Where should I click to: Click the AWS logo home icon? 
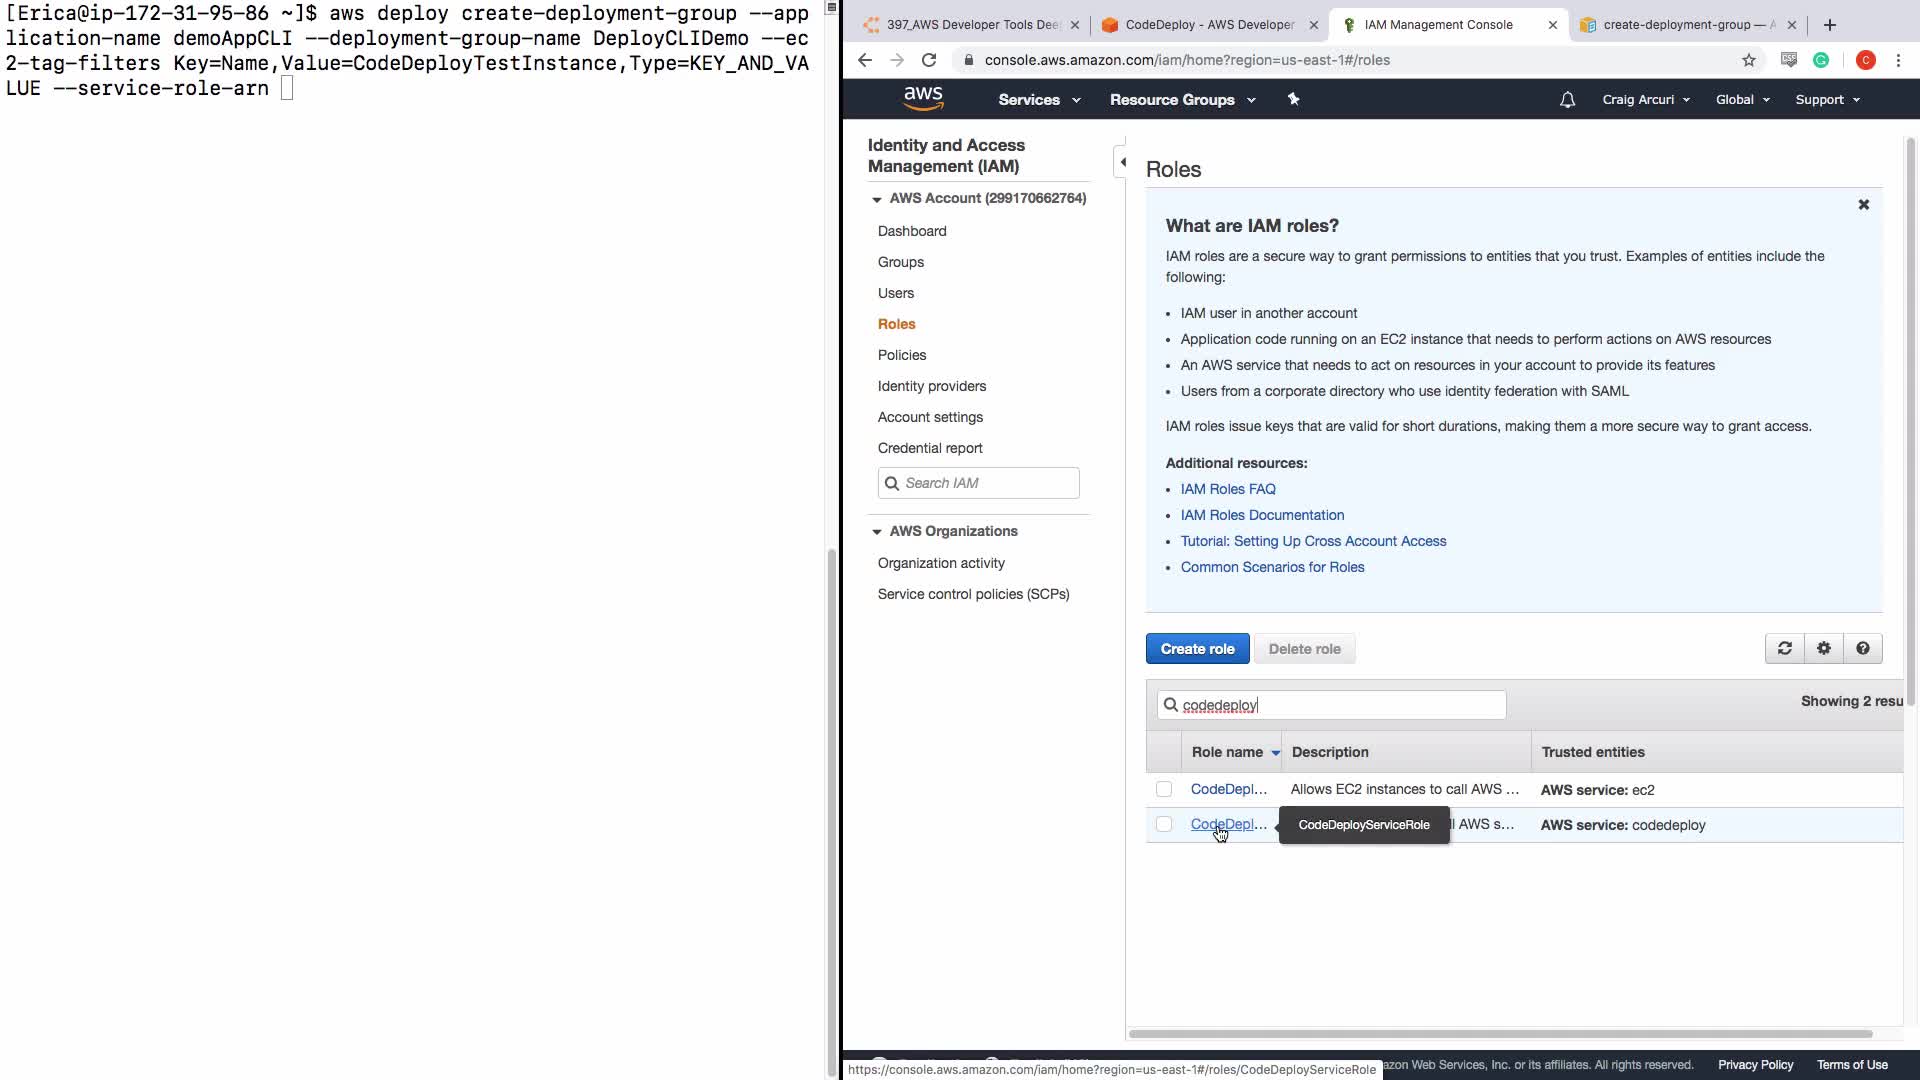point(922,98)
